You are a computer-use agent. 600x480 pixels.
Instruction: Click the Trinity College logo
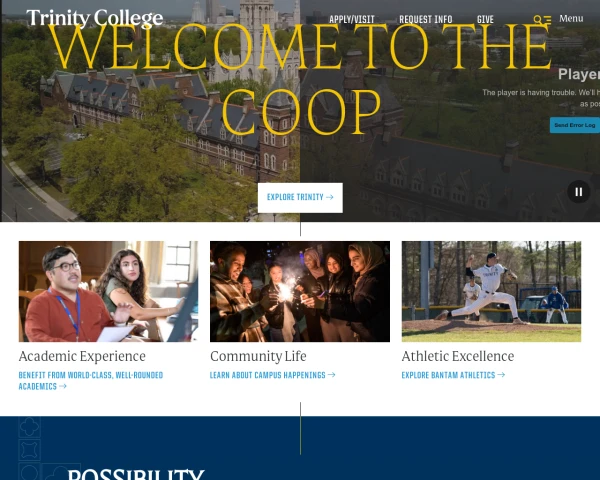[95, 18]
